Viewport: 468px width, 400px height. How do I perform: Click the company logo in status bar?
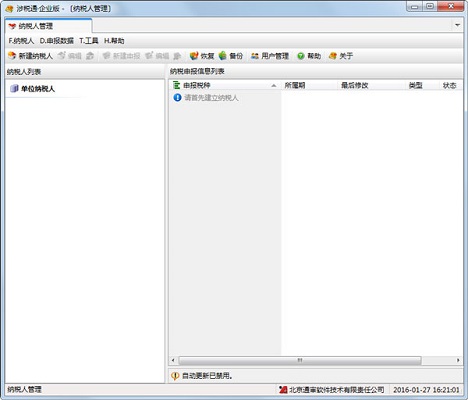(x=283, y=389)
